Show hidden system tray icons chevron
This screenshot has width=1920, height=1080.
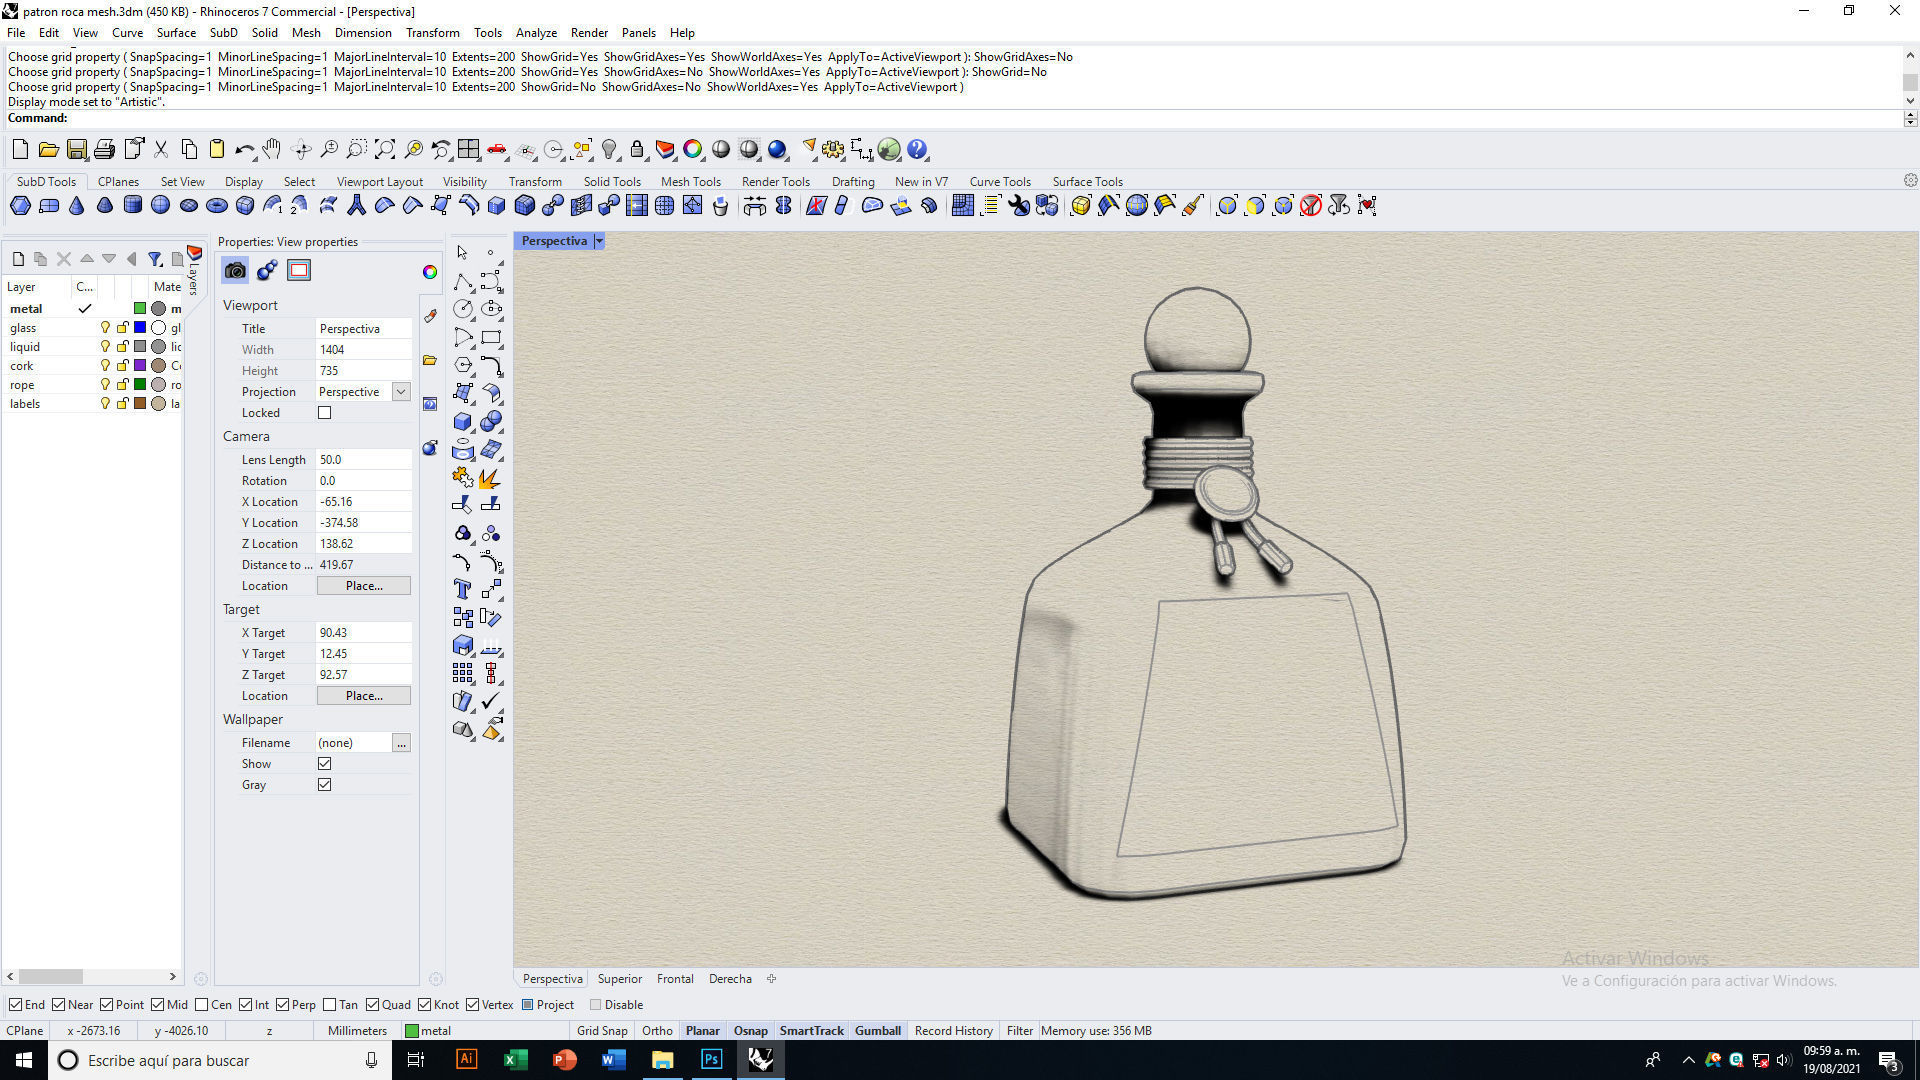click(x=1688, y=1060)
